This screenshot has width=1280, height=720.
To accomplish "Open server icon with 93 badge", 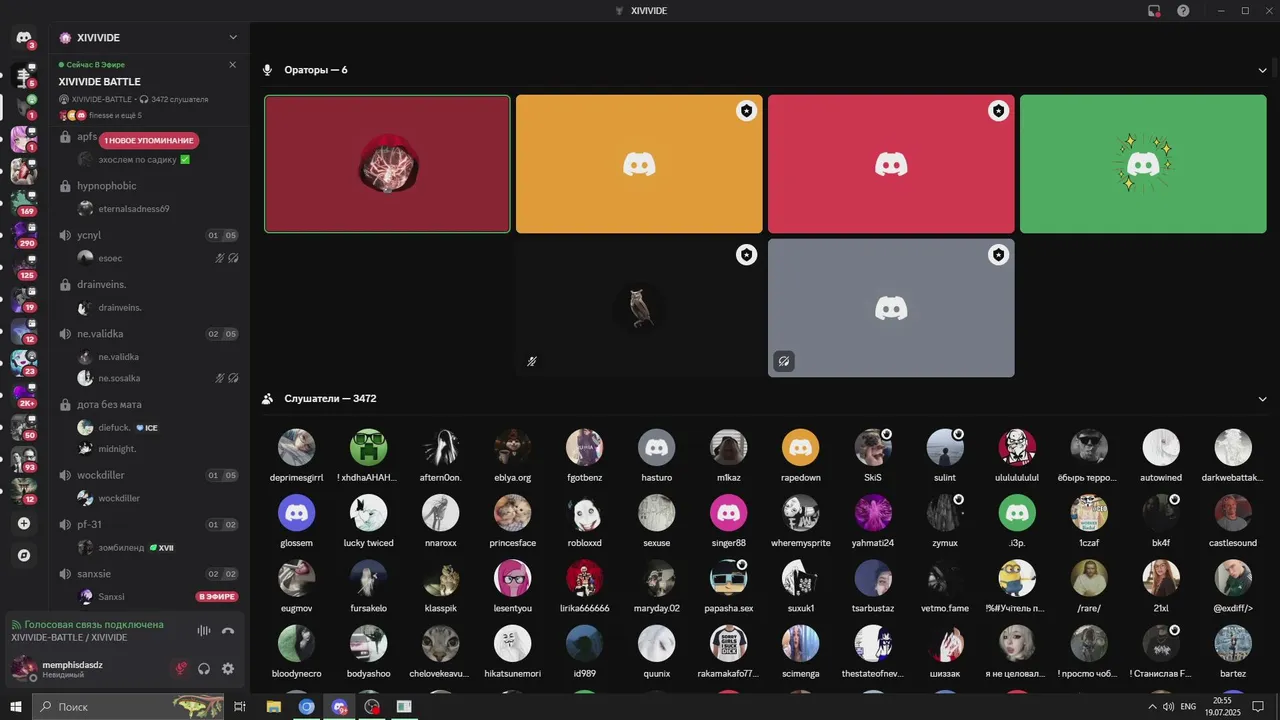I will coord(24,459).
